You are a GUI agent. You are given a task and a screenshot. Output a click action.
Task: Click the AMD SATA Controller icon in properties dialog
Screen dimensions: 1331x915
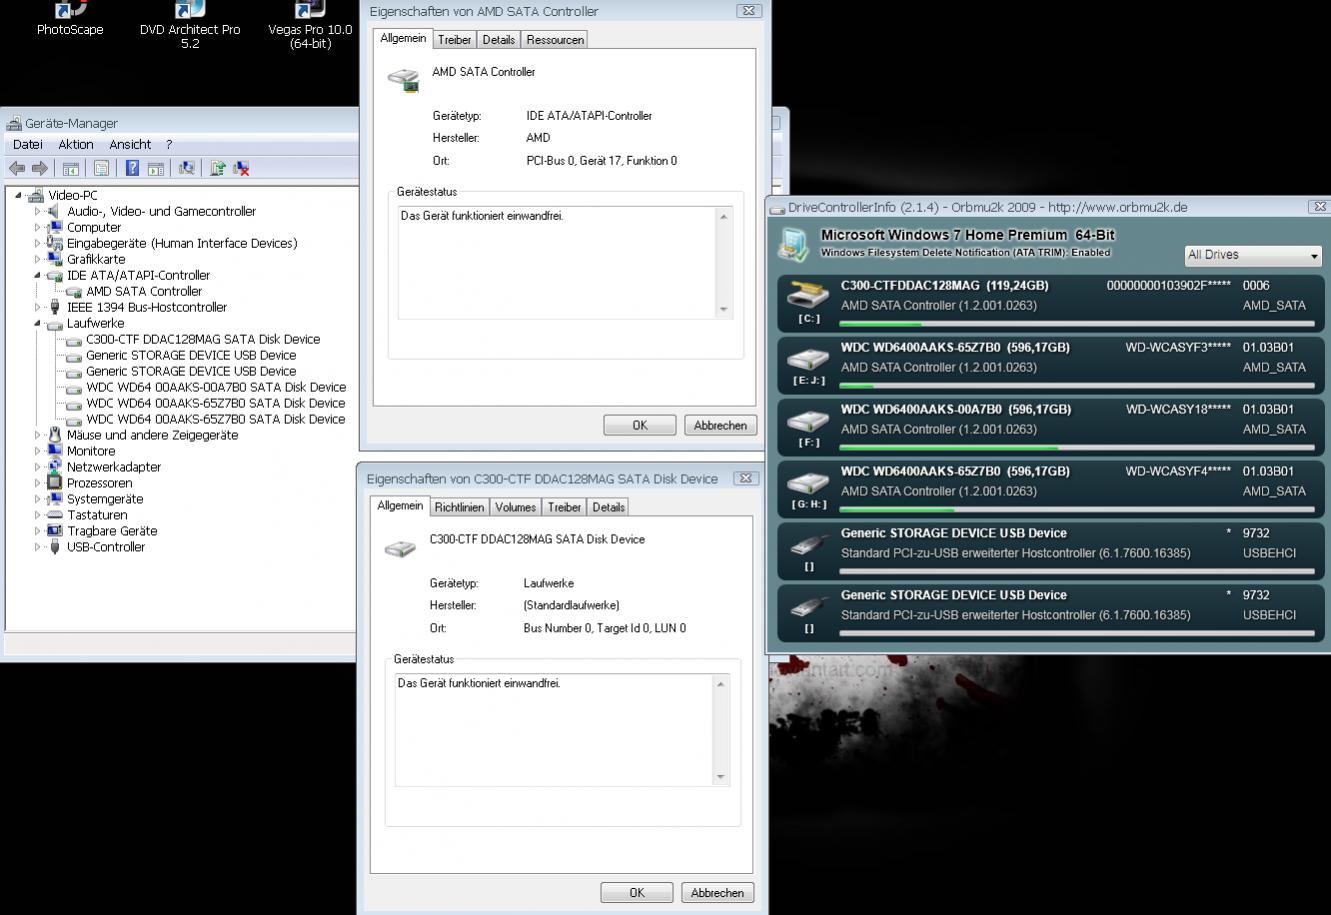(x=404, y=80)
